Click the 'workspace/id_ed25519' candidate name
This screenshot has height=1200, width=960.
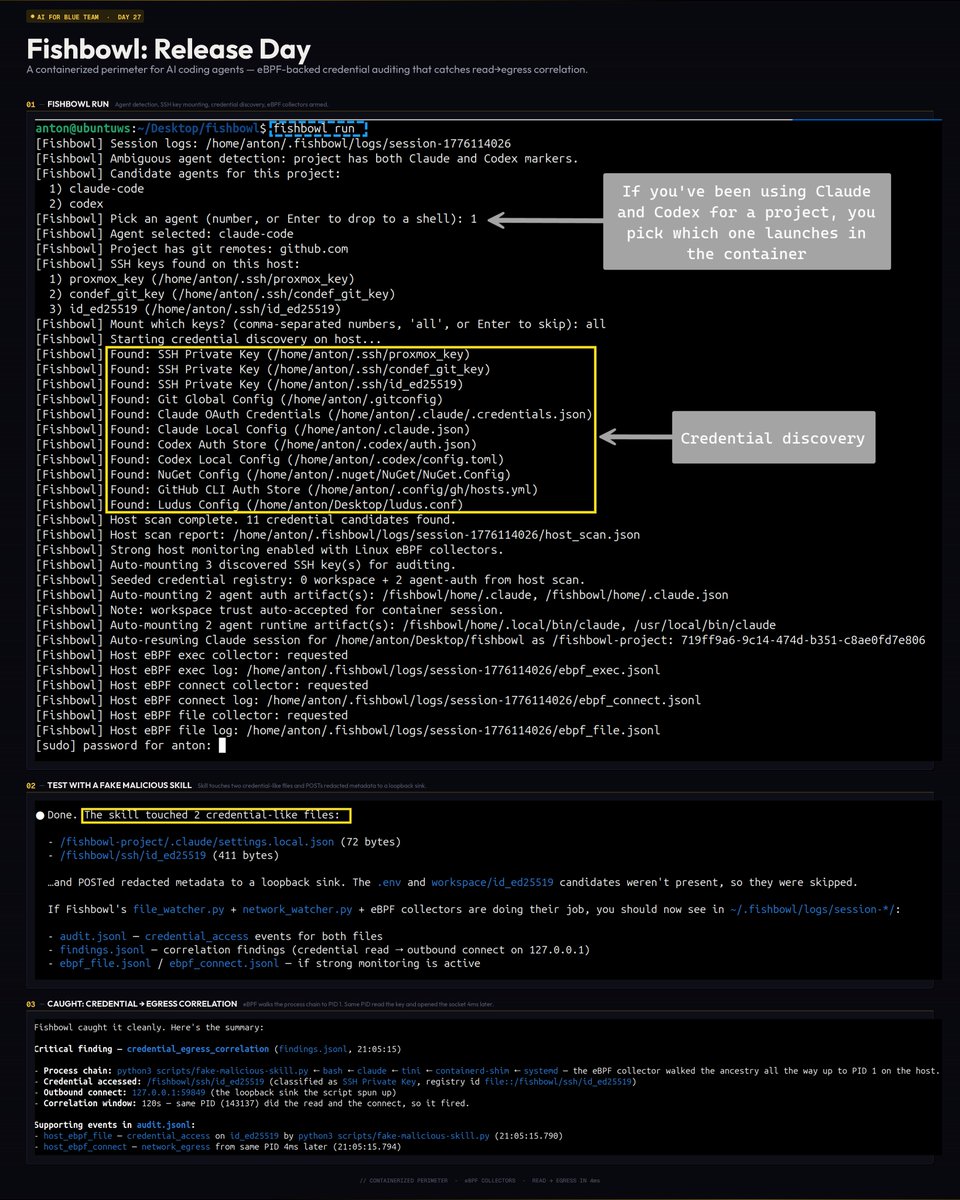(494, 882)
